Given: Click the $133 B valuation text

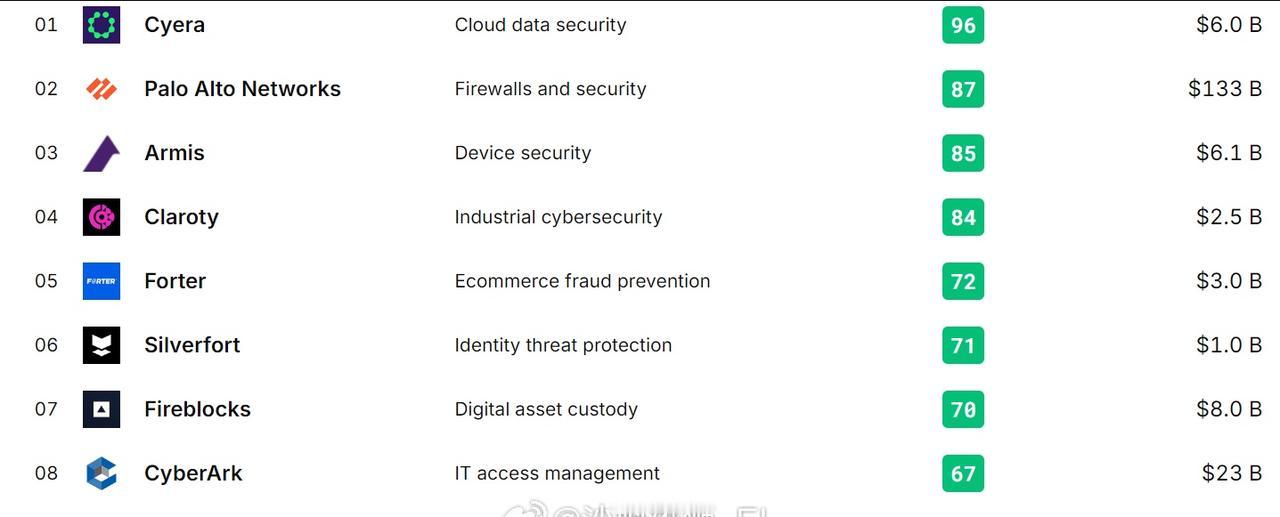Looking at the screenshot, I should point(1224,89).
